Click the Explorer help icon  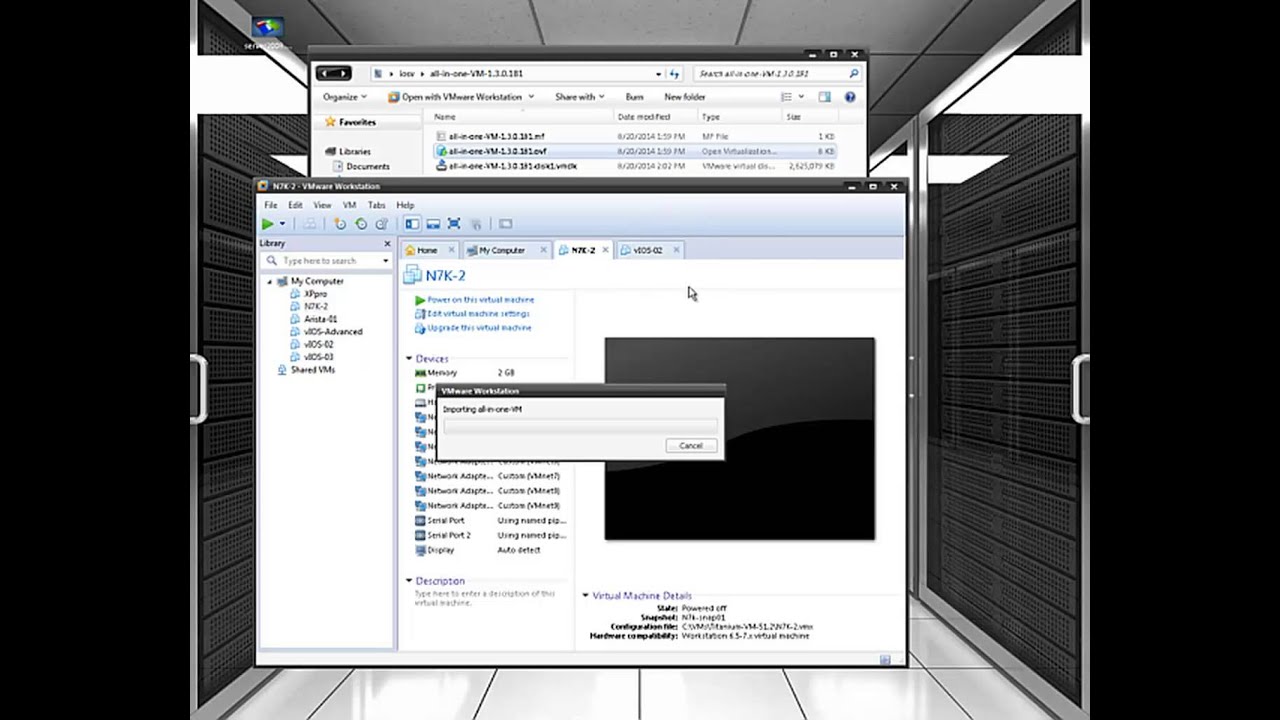pos(850,97)
